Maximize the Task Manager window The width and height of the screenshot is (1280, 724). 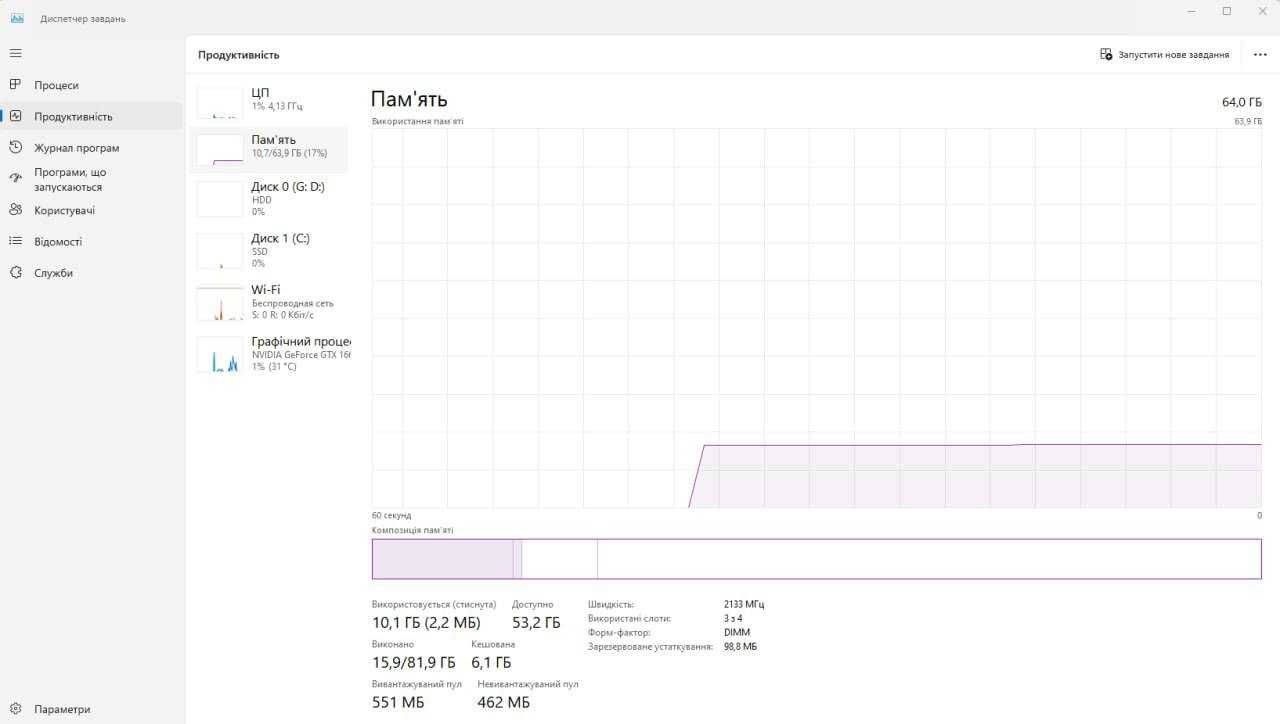pos(1227,11)
